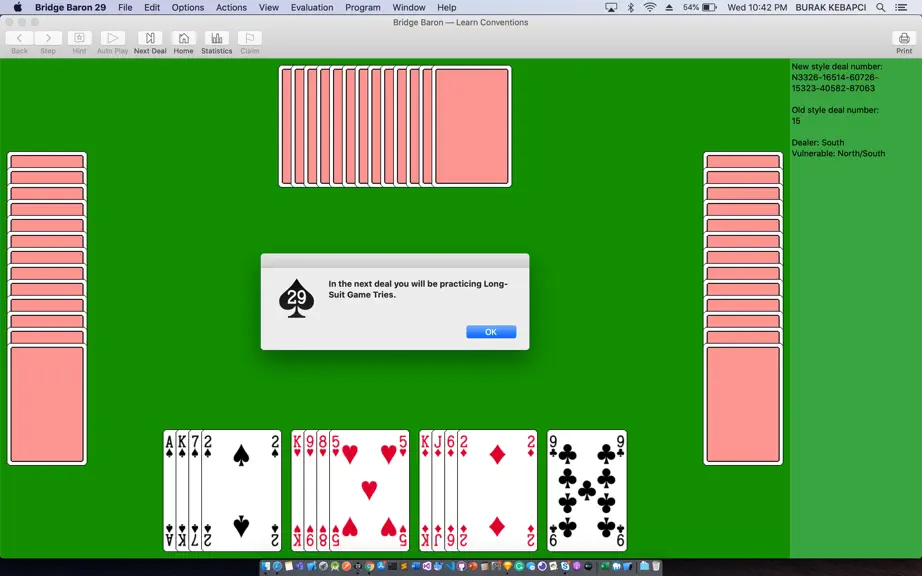
Task: Select the 9 of clubs card
Action: (587, 491)
